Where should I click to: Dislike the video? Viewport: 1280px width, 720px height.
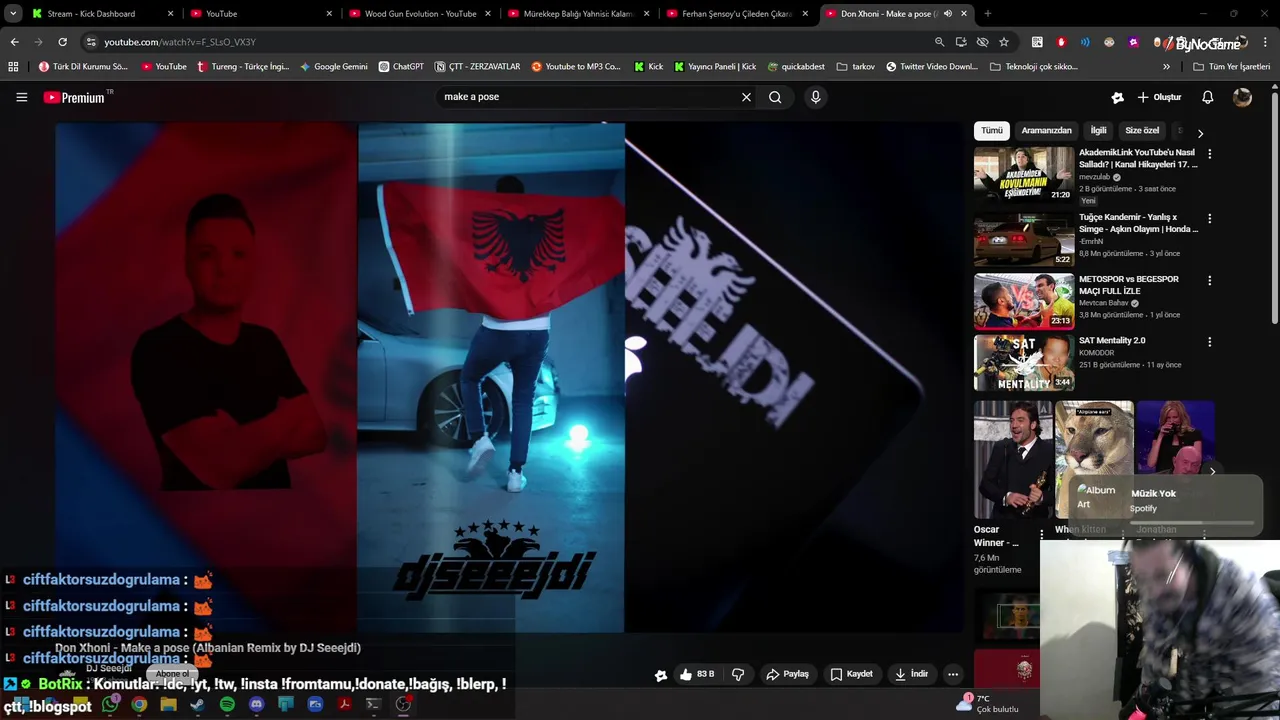point(738,674)
